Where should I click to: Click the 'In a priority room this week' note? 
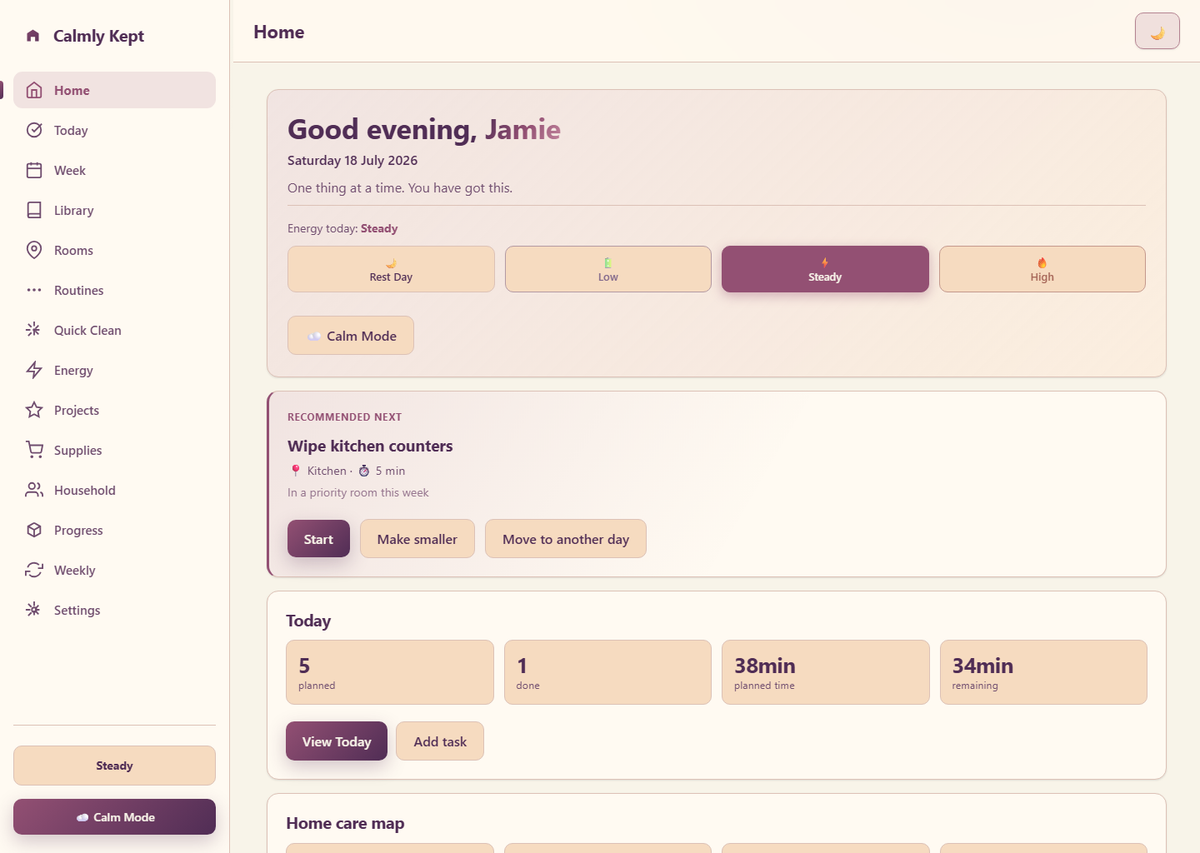[358, 492]
